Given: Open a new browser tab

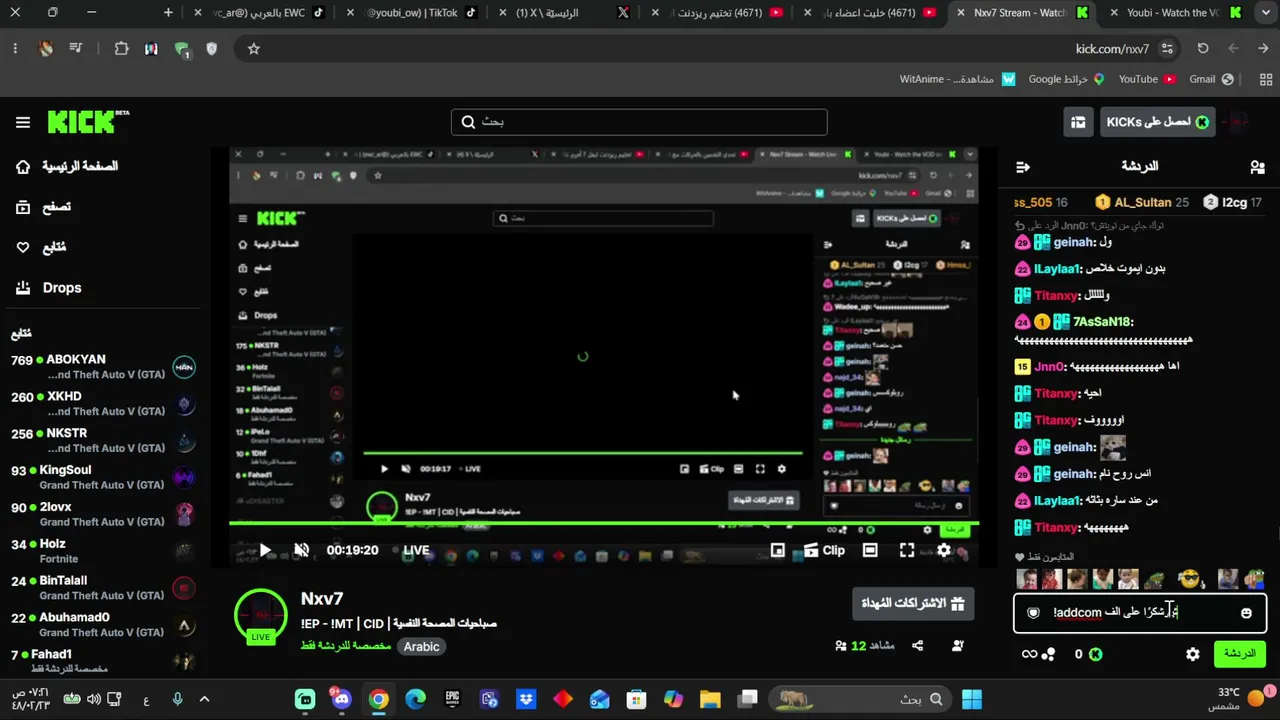Looking at the screenshot, I should 168,13.
